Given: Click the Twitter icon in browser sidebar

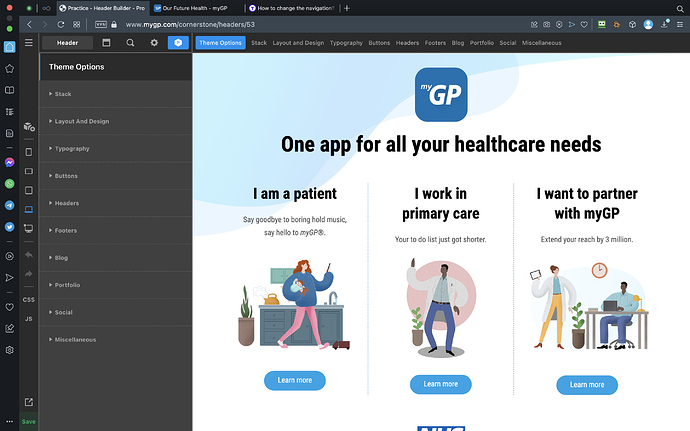Looking at the screenshot, I should pyautogui.click(x=9, y=227).
